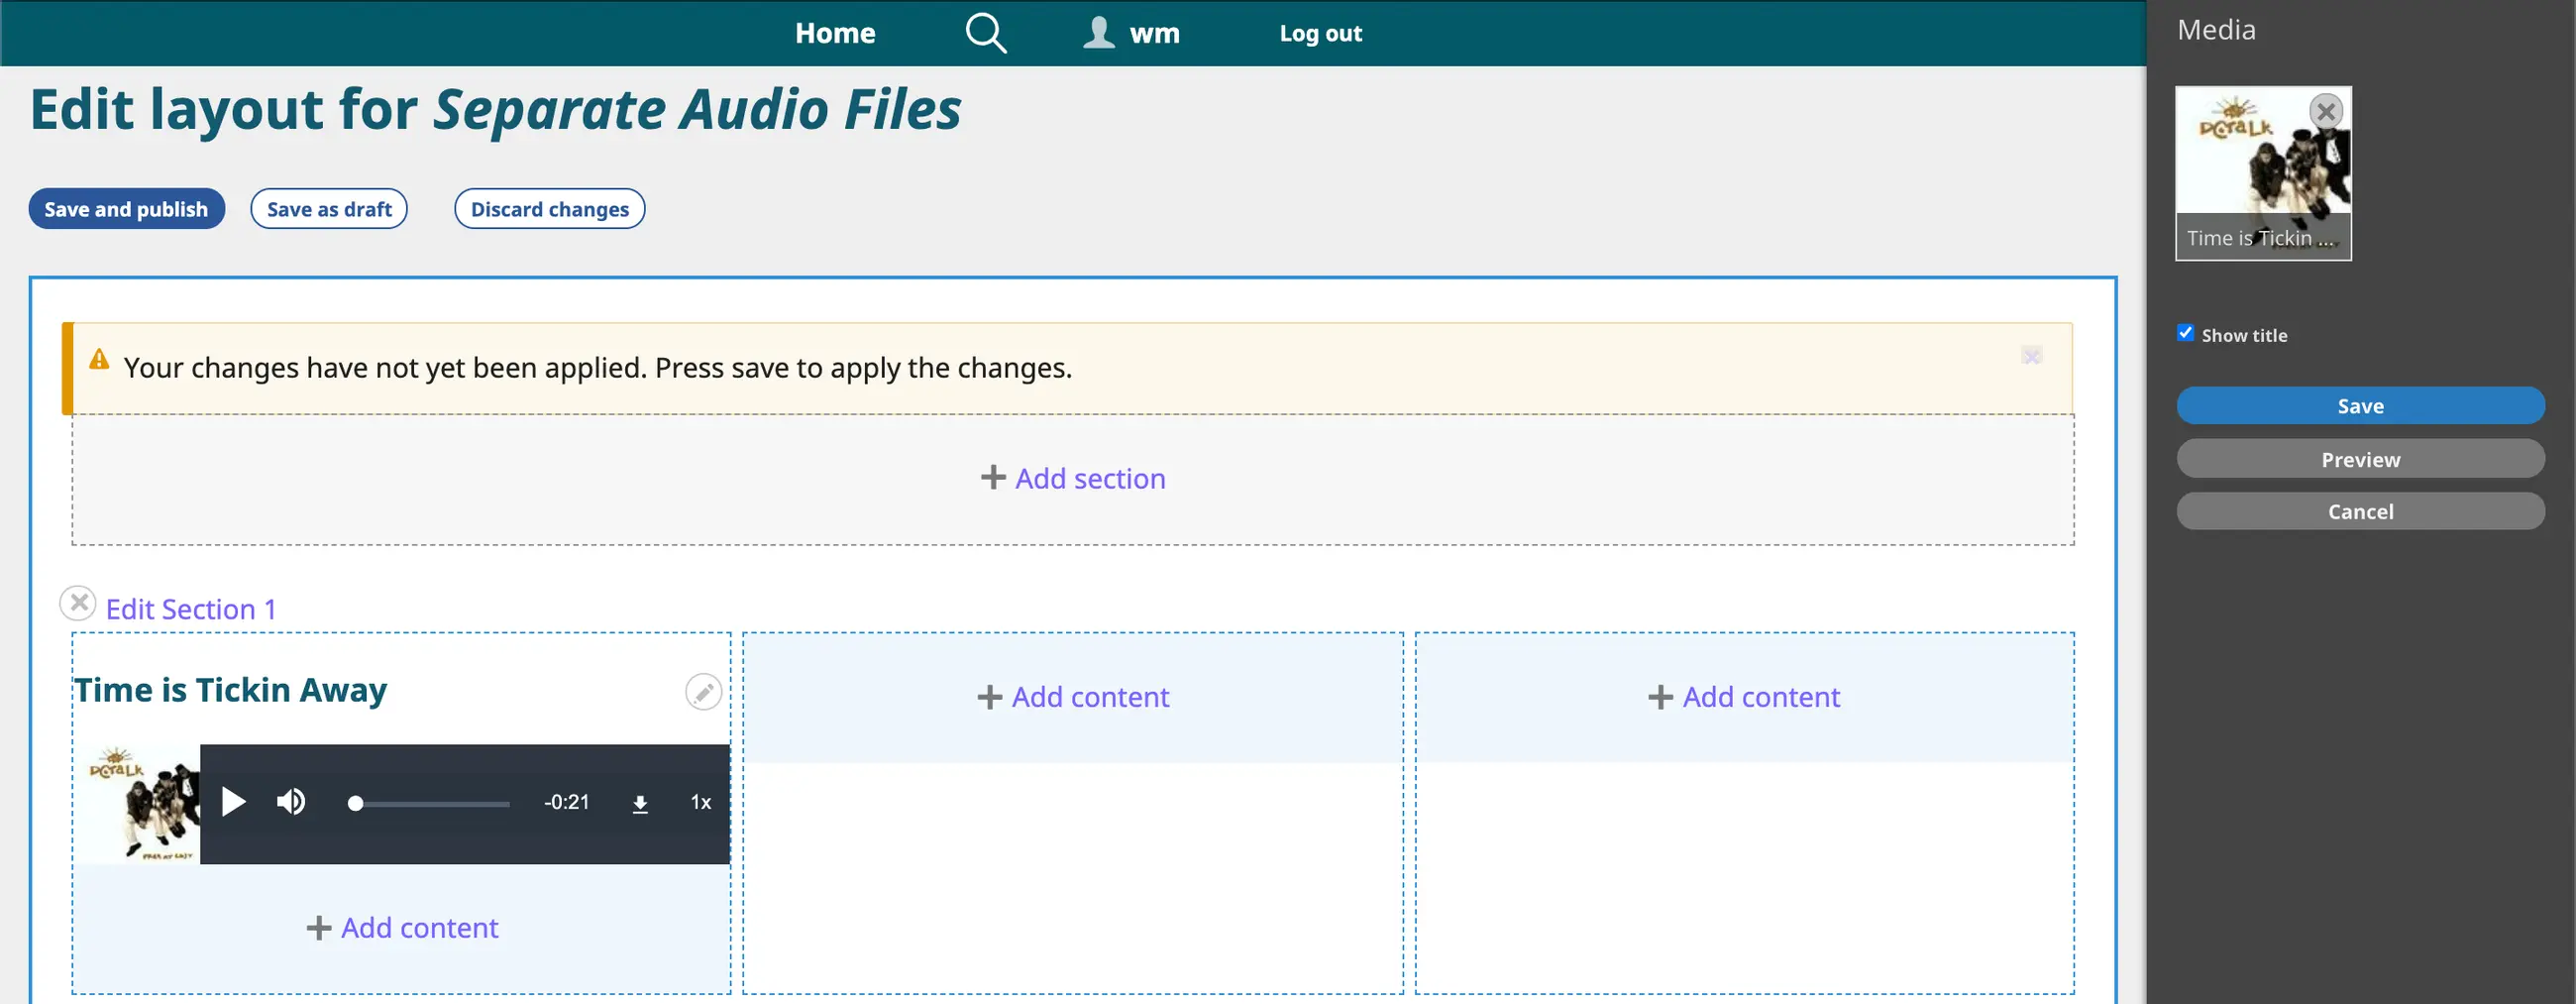Click the search magnifier icon
The image size is (2576, 1004).
pos(984,33)
